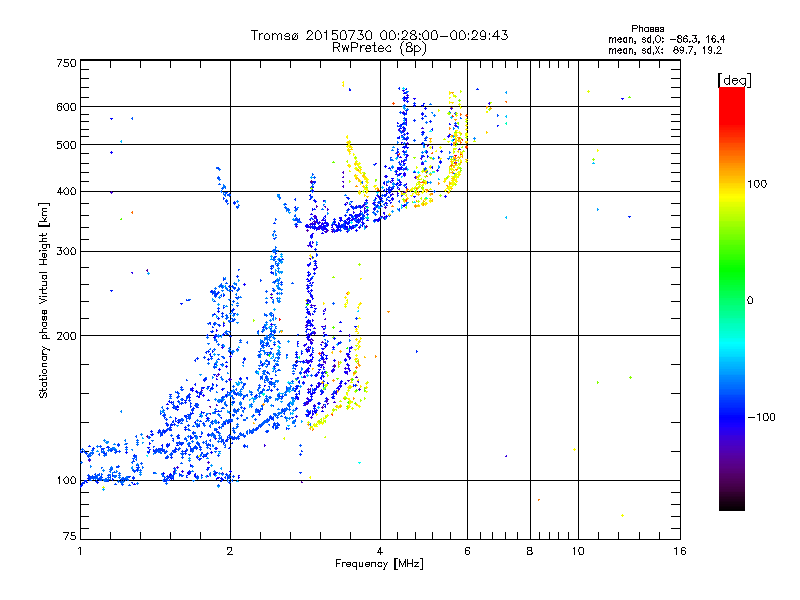Screen dimensions: 800x600
Task: Click the y-axis '600' tick label
Action: (x=66, y=107)
